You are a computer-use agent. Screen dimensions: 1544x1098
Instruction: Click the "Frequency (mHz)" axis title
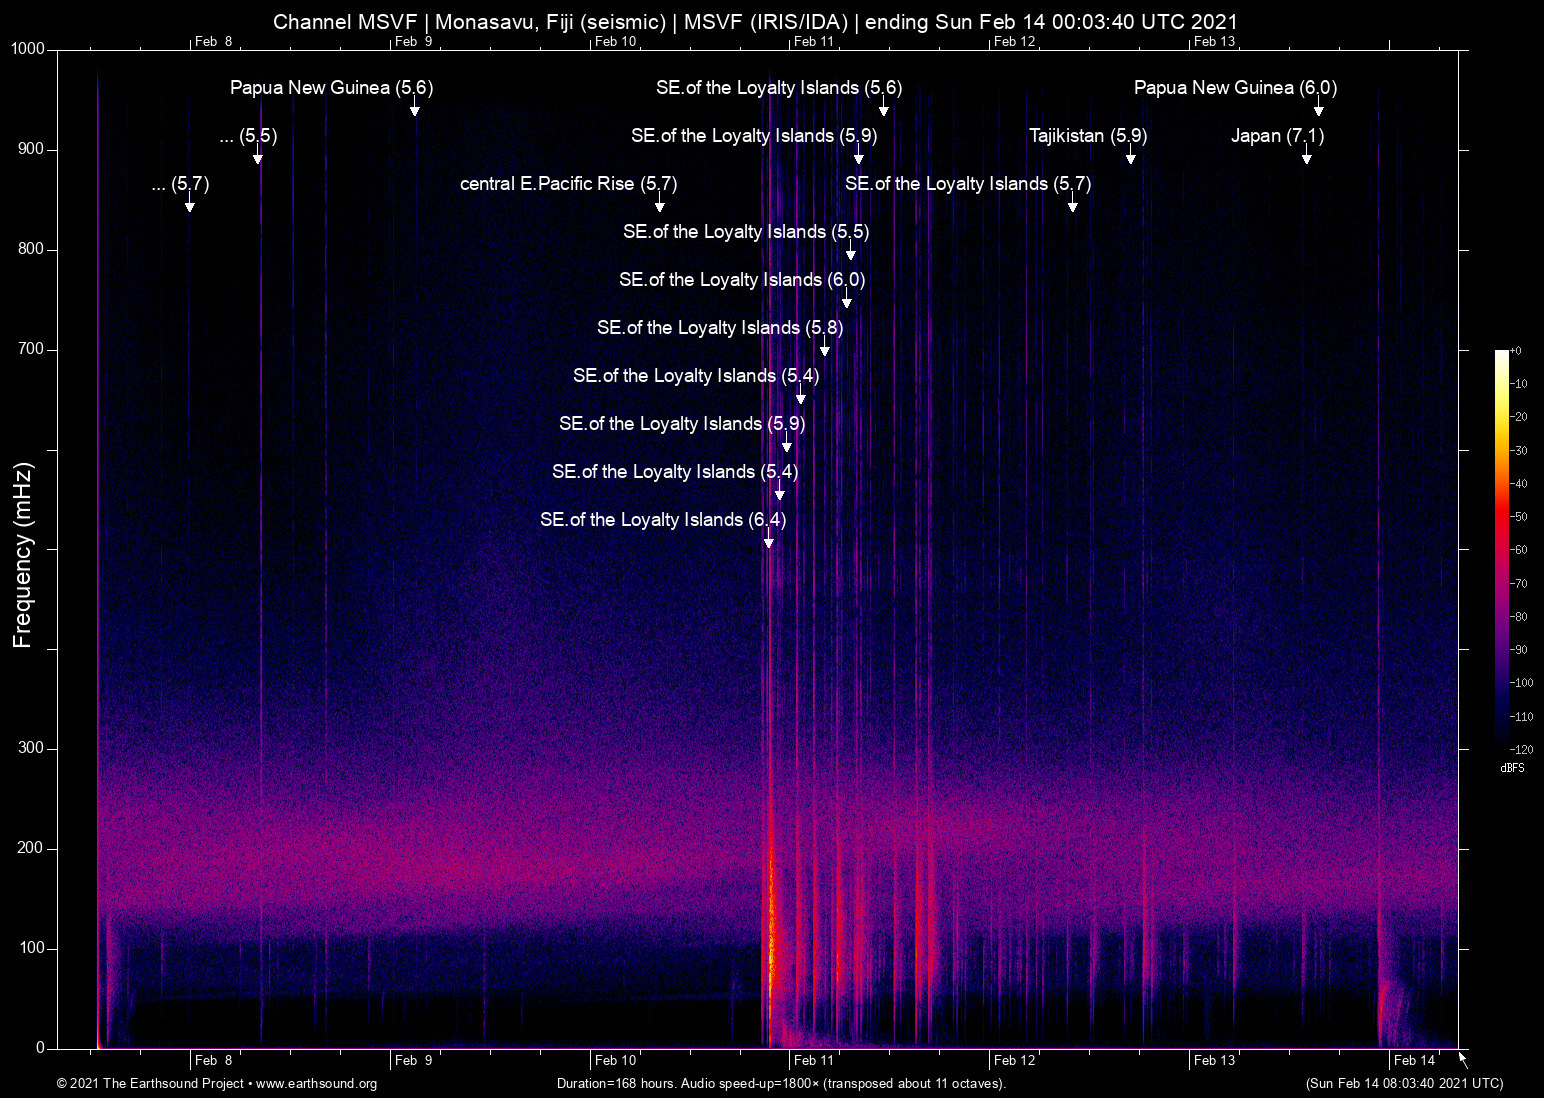[x=23, y=555]
